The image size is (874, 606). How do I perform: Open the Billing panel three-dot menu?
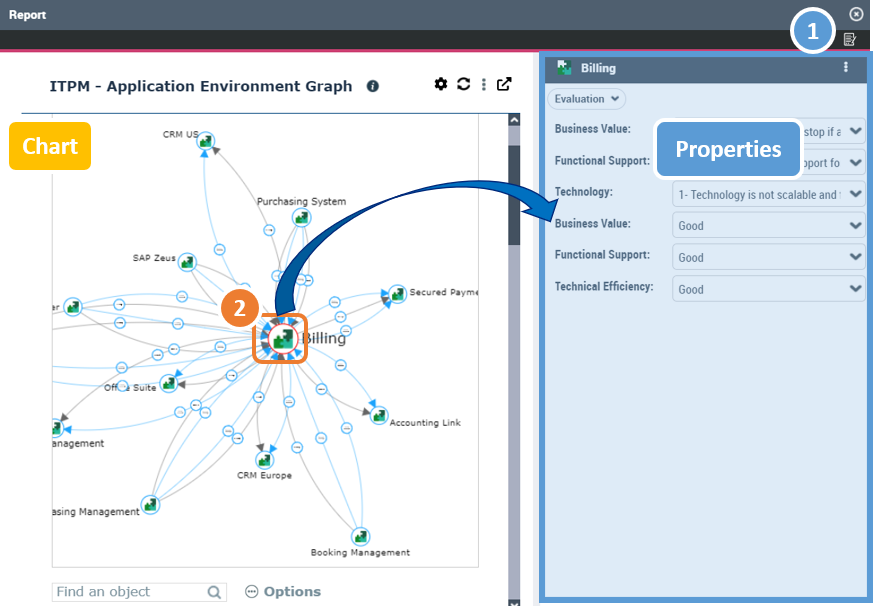point(846,68)
